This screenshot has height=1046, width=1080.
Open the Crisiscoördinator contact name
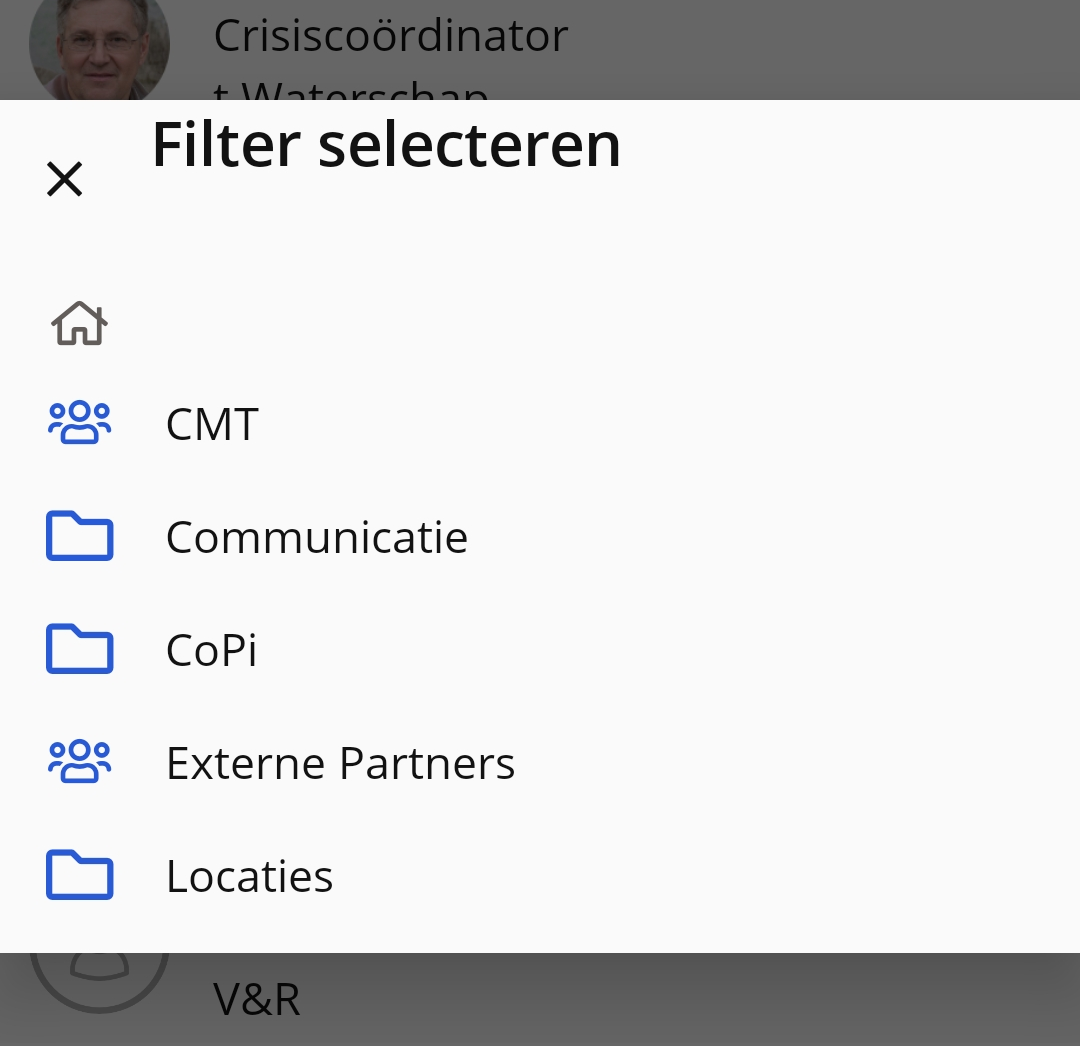point(391,36)
